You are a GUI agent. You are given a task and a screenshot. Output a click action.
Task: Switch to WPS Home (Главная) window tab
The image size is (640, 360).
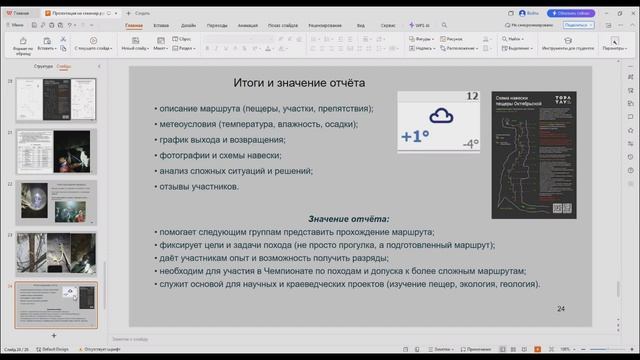click(18, 13)
